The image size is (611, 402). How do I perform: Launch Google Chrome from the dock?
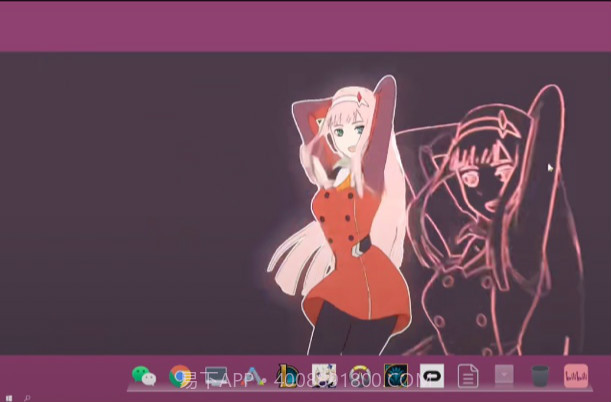tap(180, 377)
